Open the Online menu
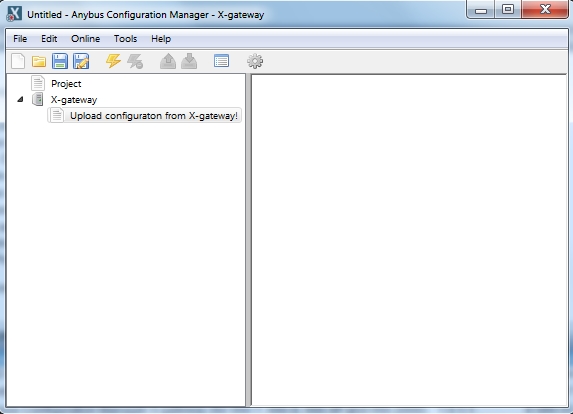This screenshot has height=414, width=573. tap(86, 39)
